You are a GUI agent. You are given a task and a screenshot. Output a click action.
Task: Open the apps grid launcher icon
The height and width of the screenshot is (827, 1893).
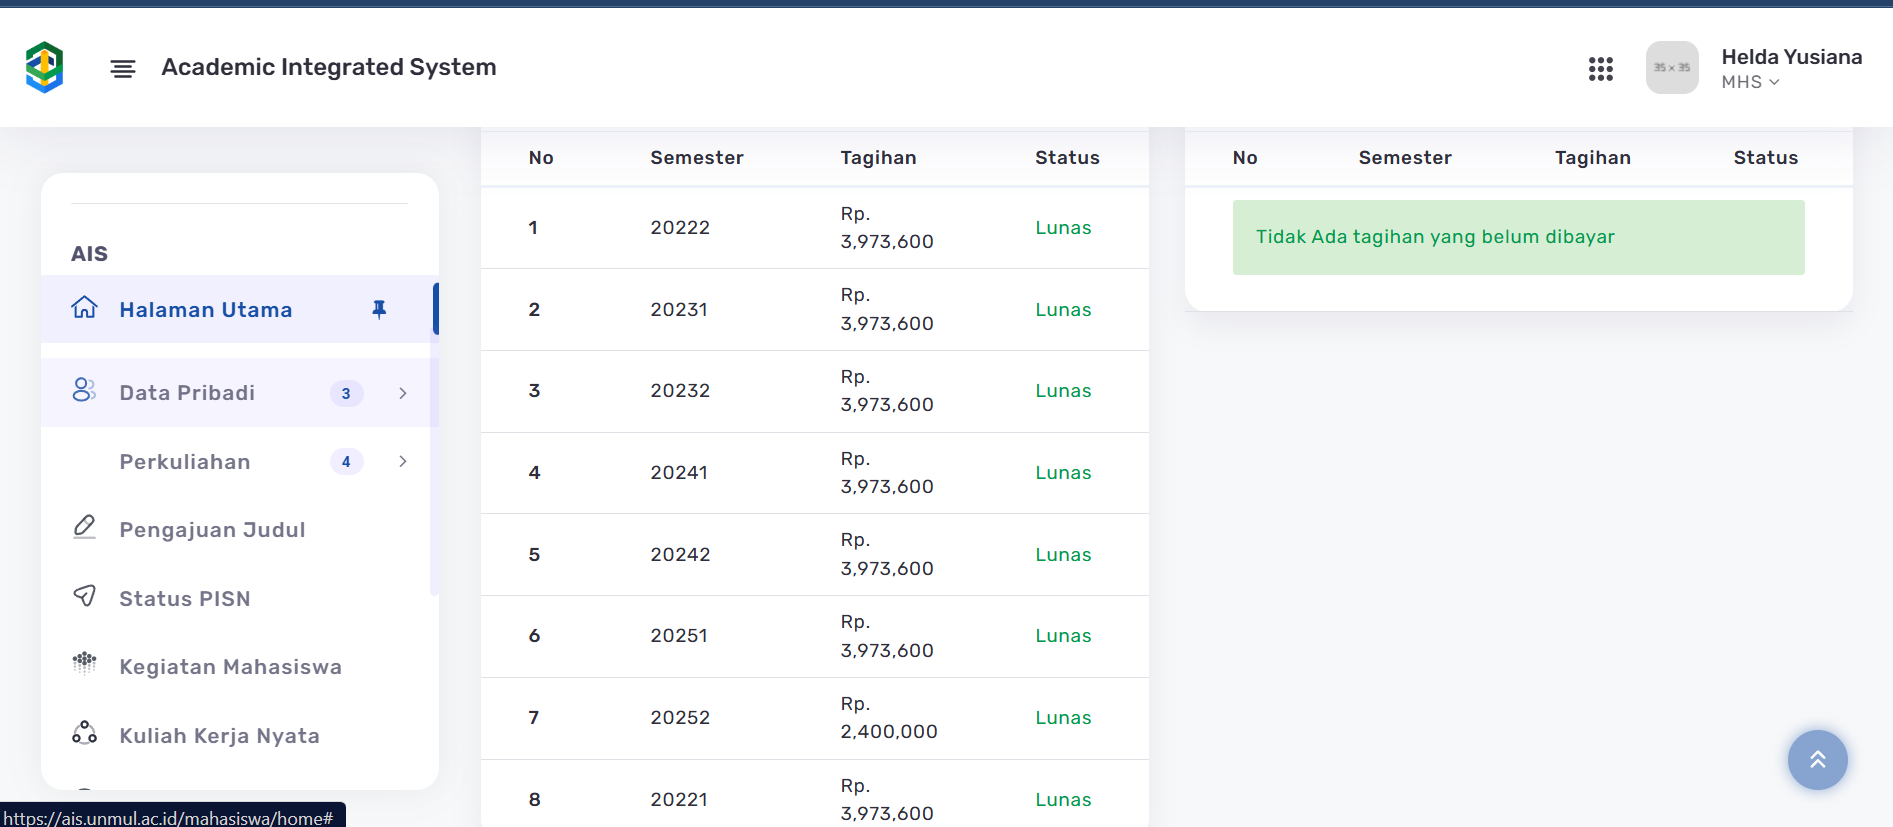pos(1600,68)
